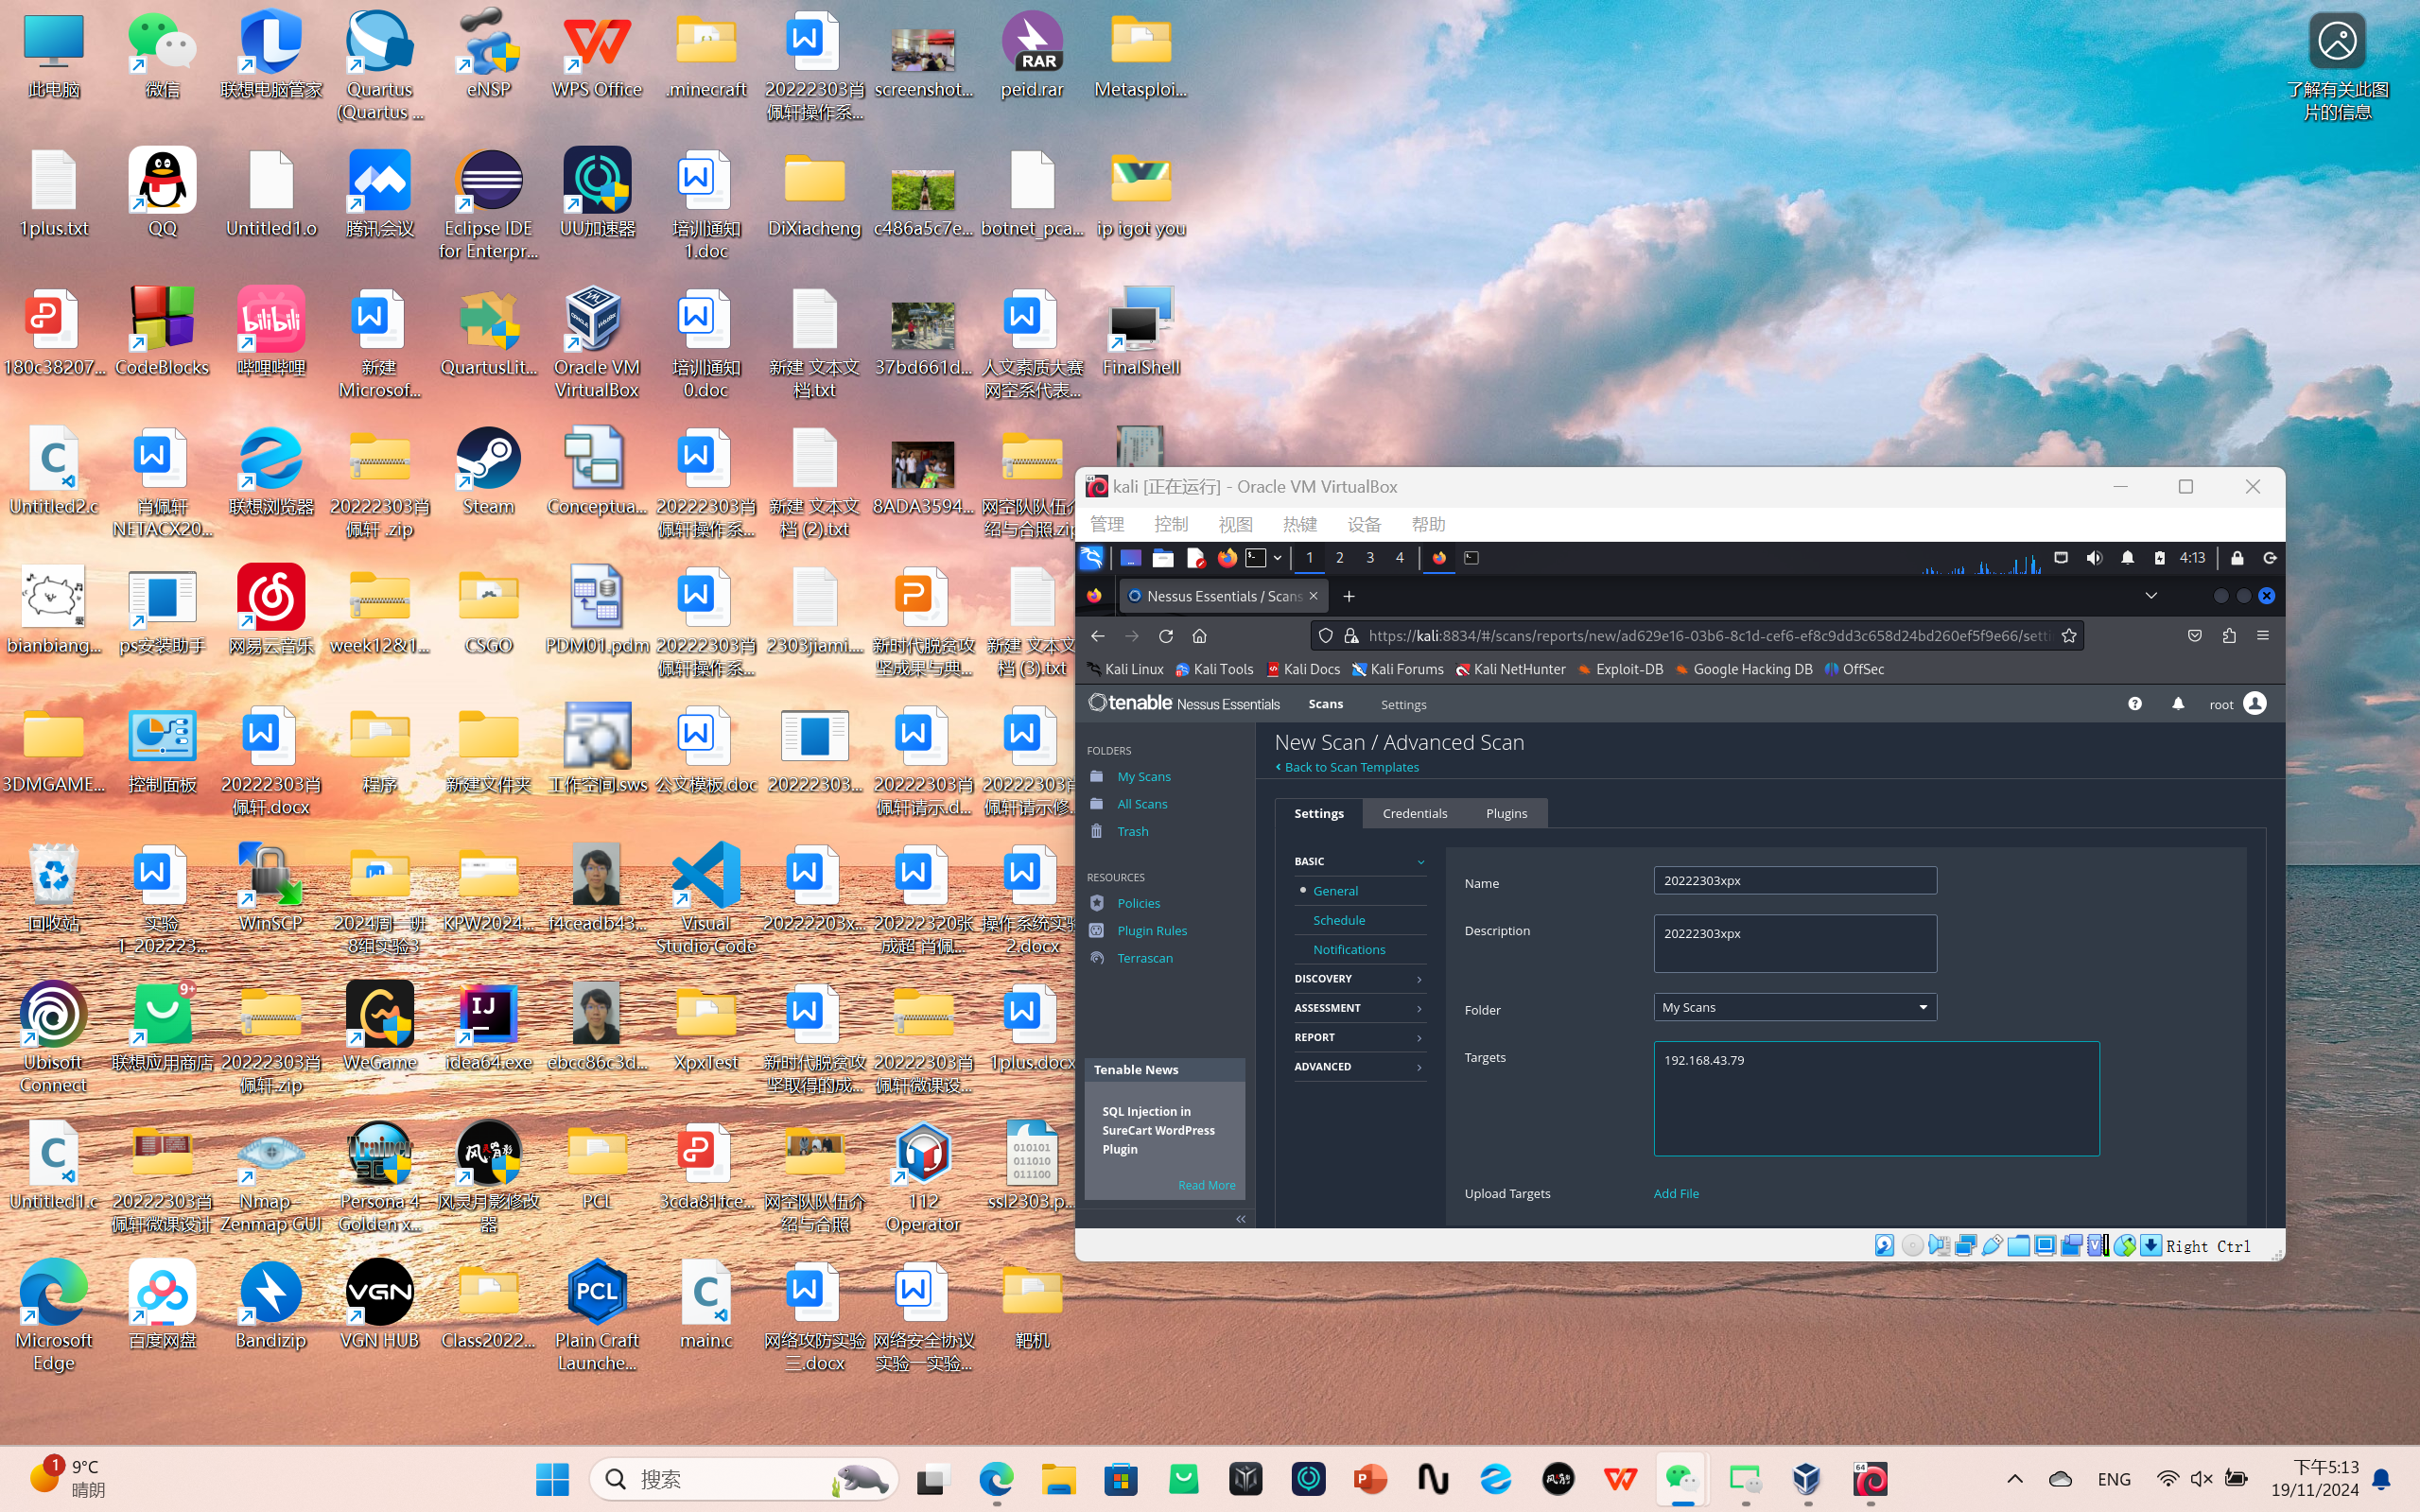The image size is (2420, 1512).
Task: Open Nessus notifications bell
Action: pyautogui.click(x=2178, y=704)
